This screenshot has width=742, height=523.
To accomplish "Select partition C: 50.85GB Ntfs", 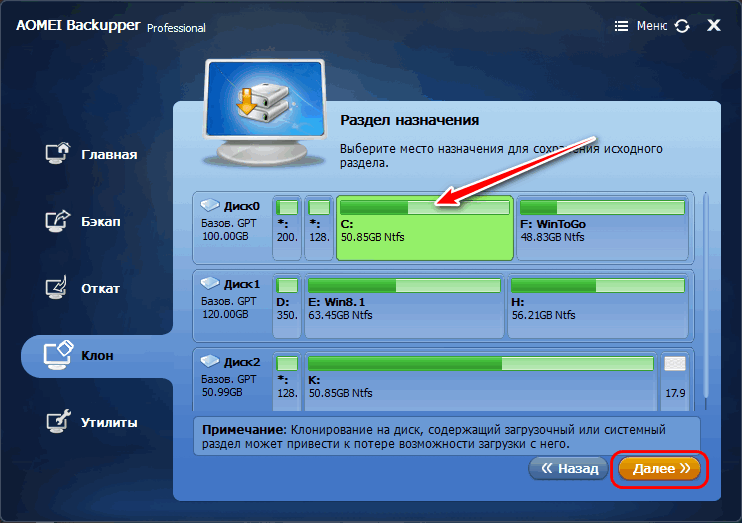I will (424, 228).
